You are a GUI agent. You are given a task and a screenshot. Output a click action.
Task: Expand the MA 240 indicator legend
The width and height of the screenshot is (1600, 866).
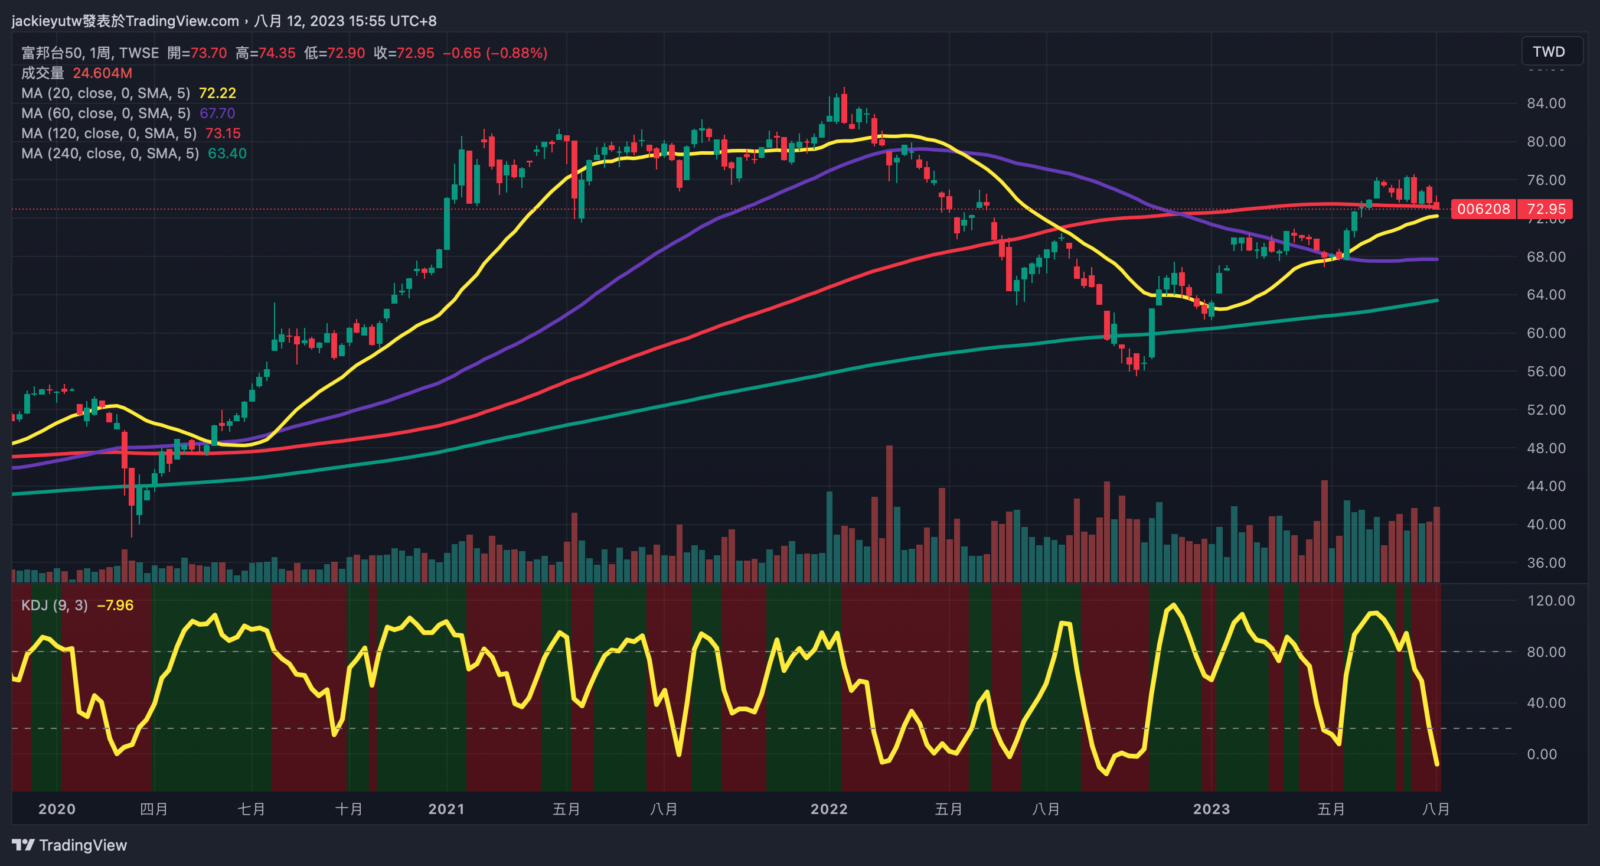pos(110,153)
